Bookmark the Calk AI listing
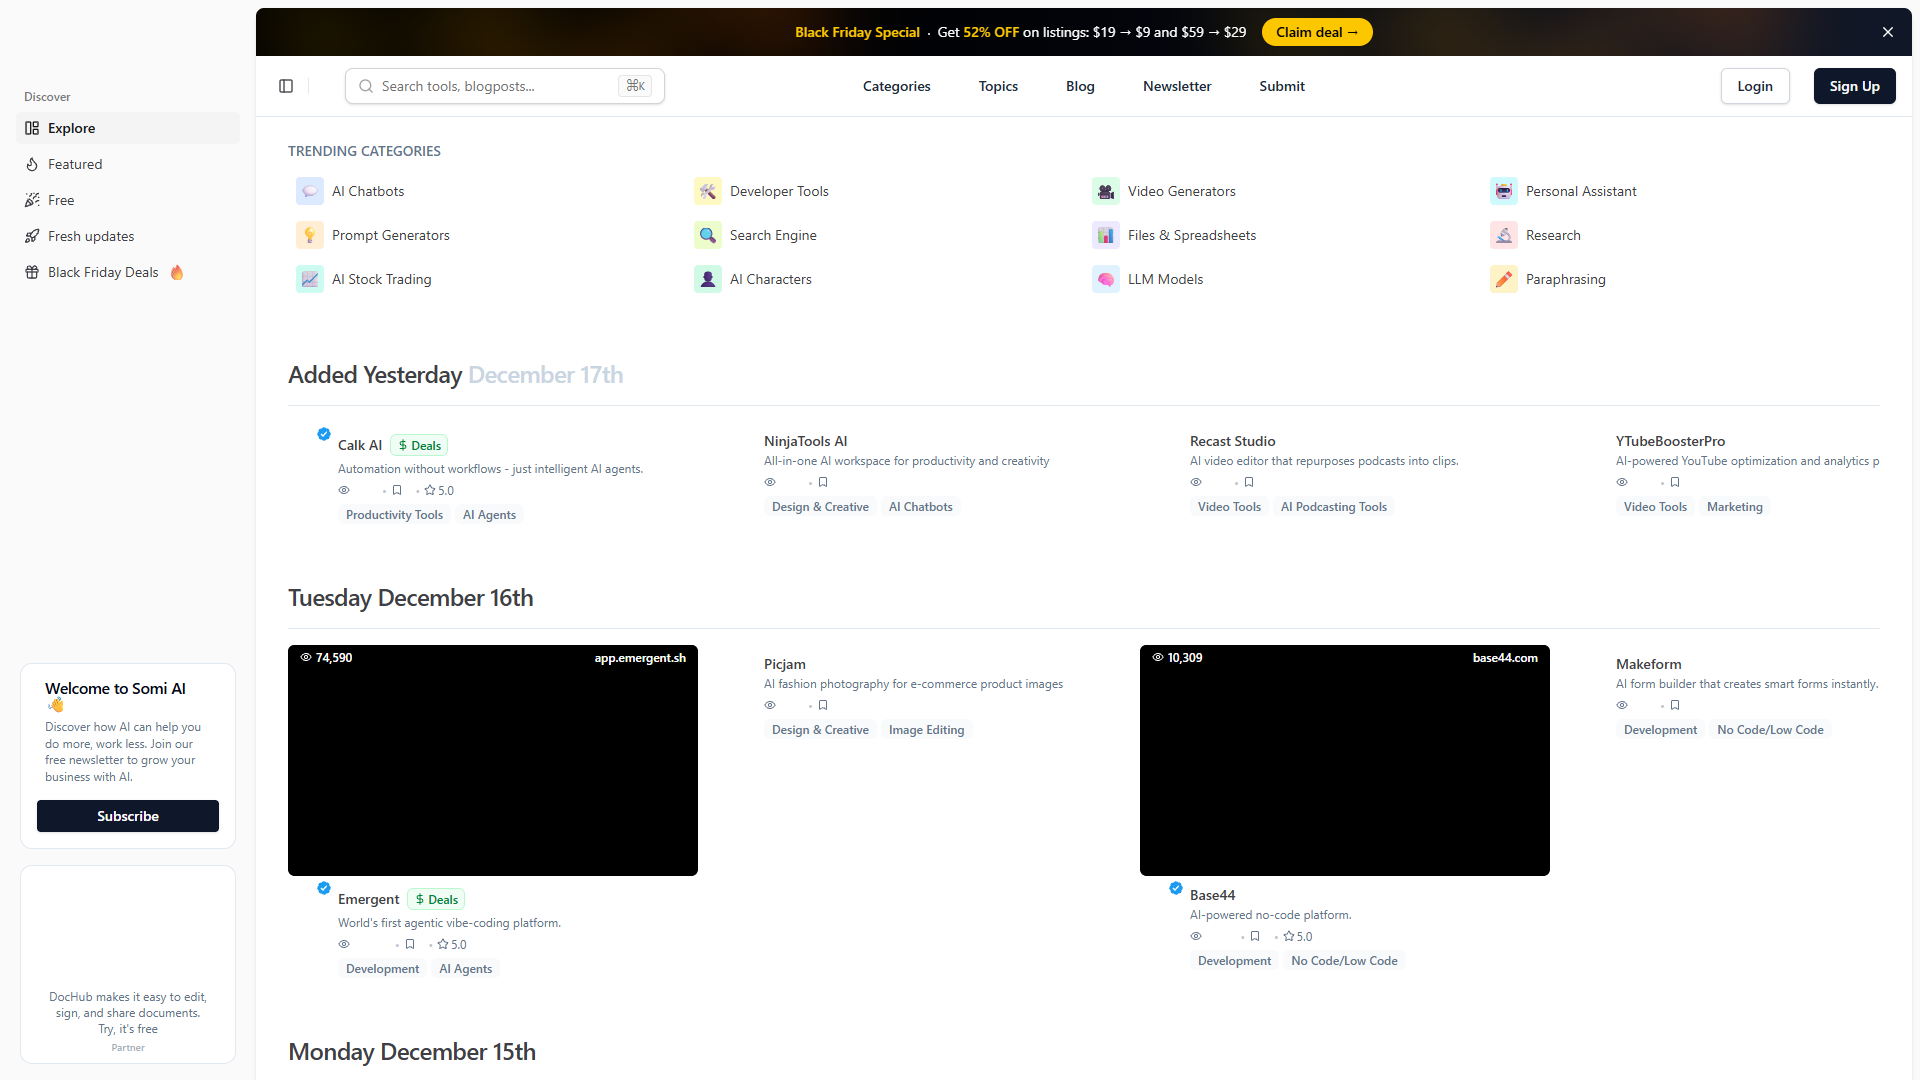The height and width of the screenshot is (1080, 1920). [397, 490]
